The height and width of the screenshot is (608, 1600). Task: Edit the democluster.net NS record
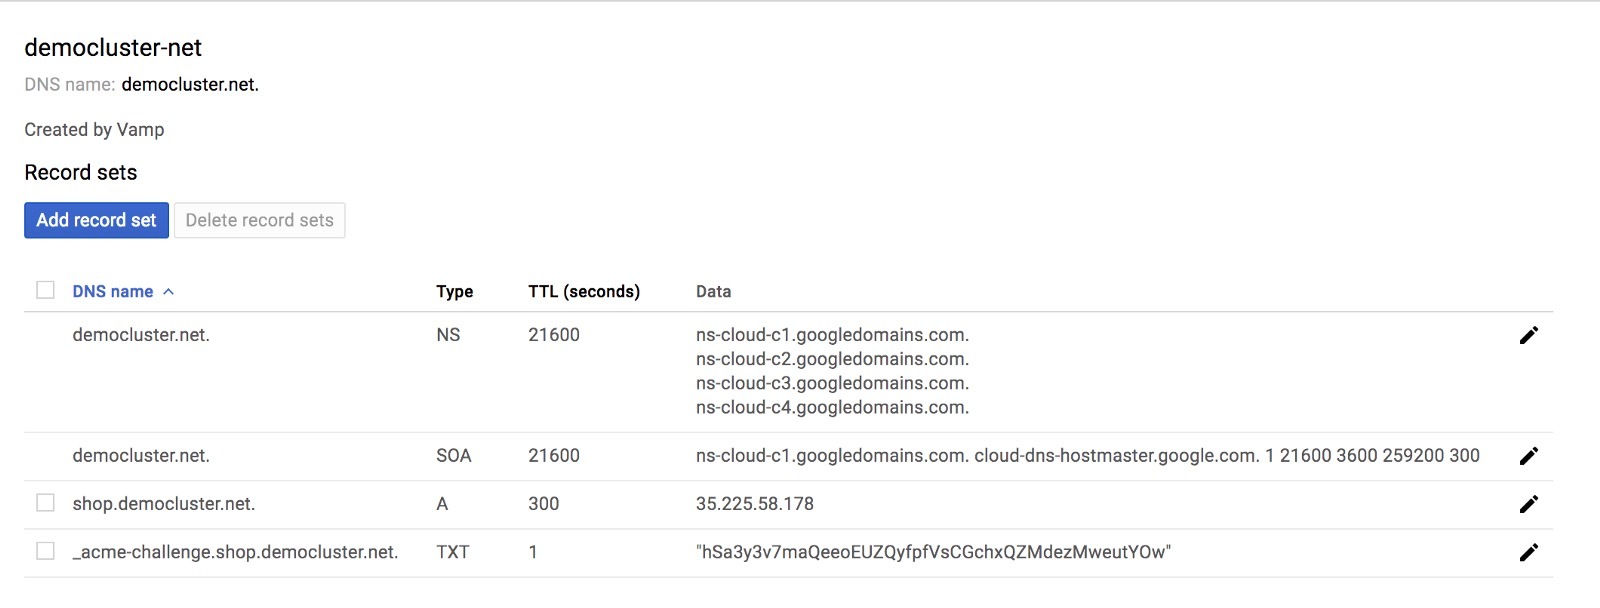(1528, 336)
